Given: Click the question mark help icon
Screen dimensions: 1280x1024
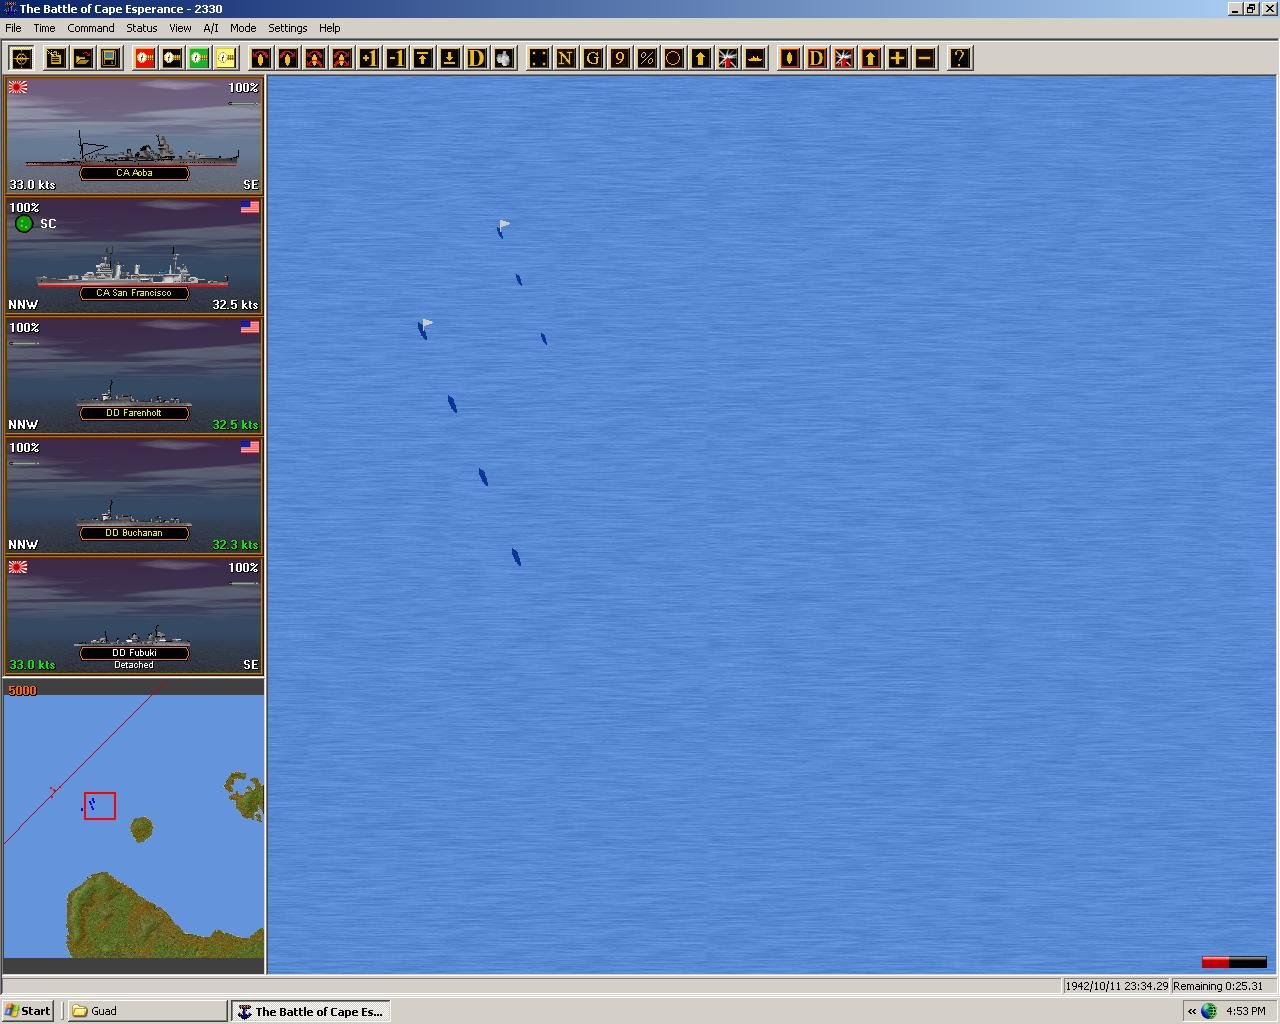Looking at the screenshot, I should coord(959,58).
